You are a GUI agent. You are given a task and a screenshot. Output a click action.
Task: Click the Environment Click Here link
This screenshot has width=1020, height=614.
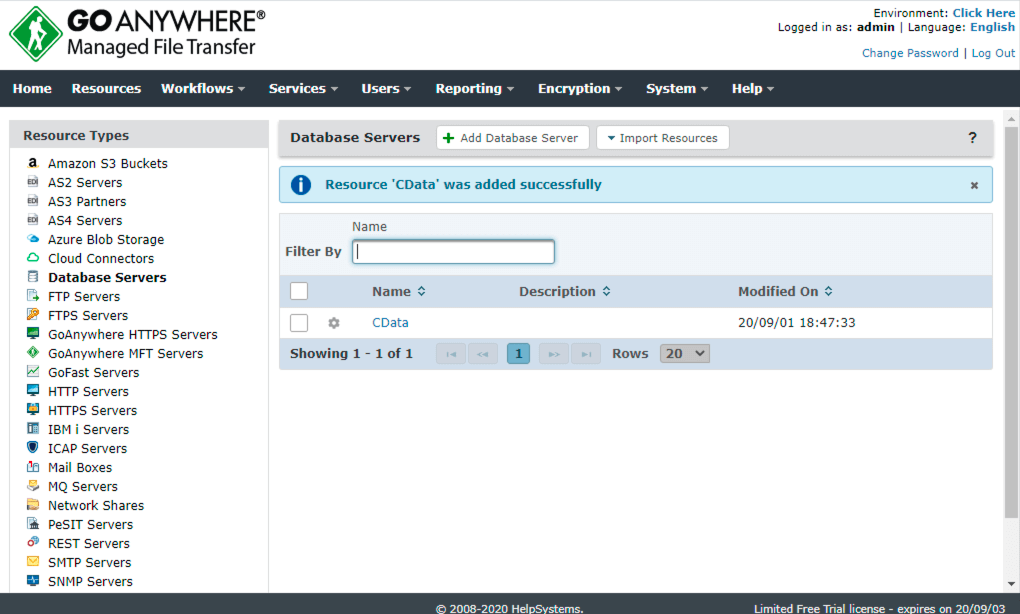[x=984, y=13]
